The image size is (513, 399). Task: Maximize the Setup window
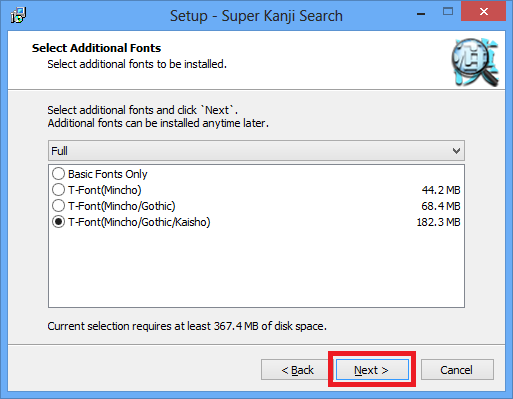pyautogui.click(x=448, y=12)
